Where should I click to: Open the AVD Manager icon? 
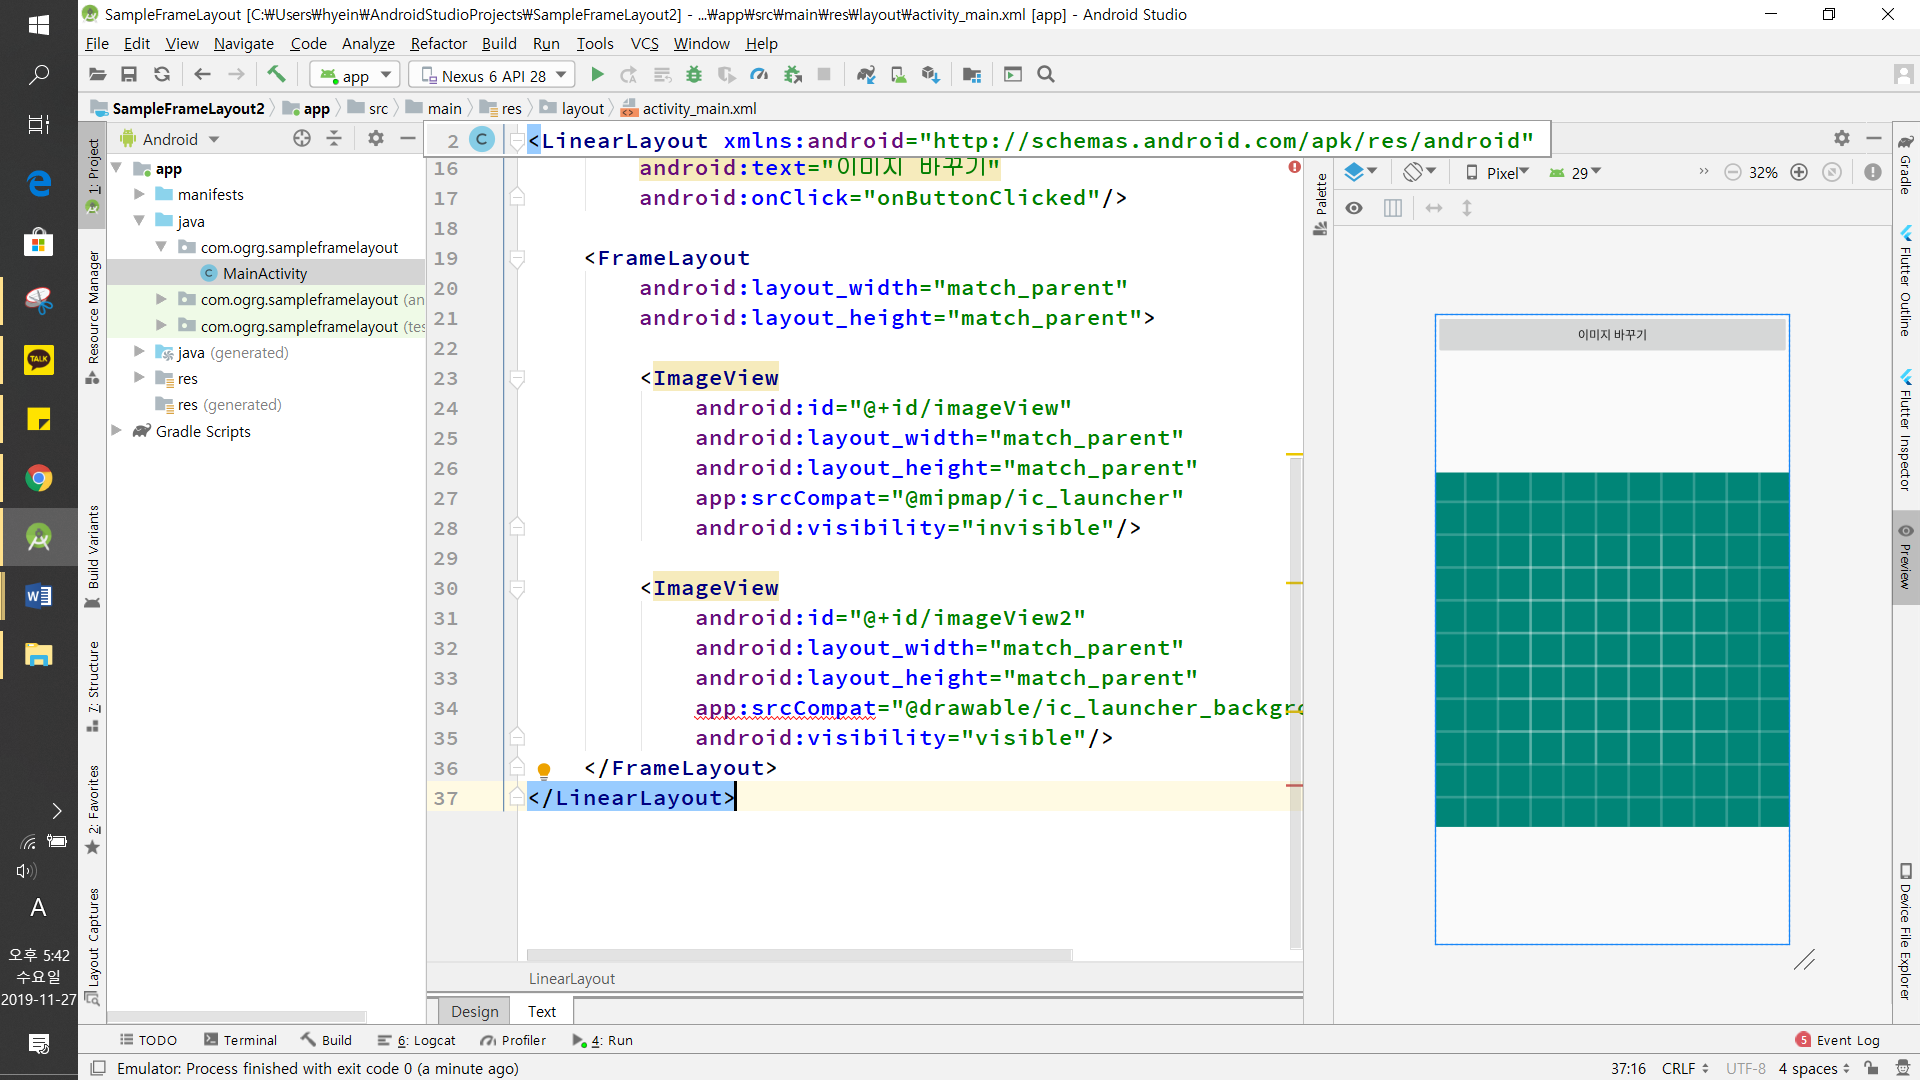[899, 74]
